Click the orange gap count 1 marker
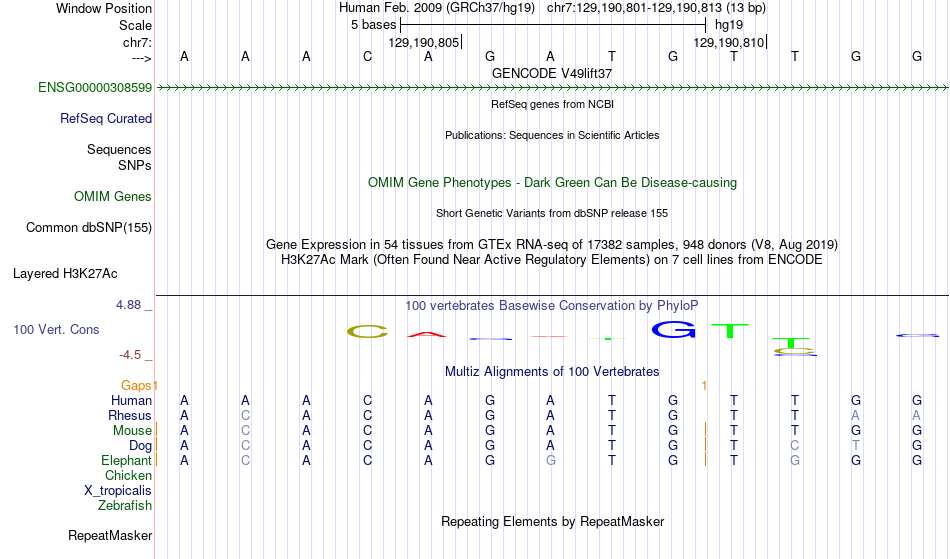This screenshot has width=950, height=559. (704, 386)
